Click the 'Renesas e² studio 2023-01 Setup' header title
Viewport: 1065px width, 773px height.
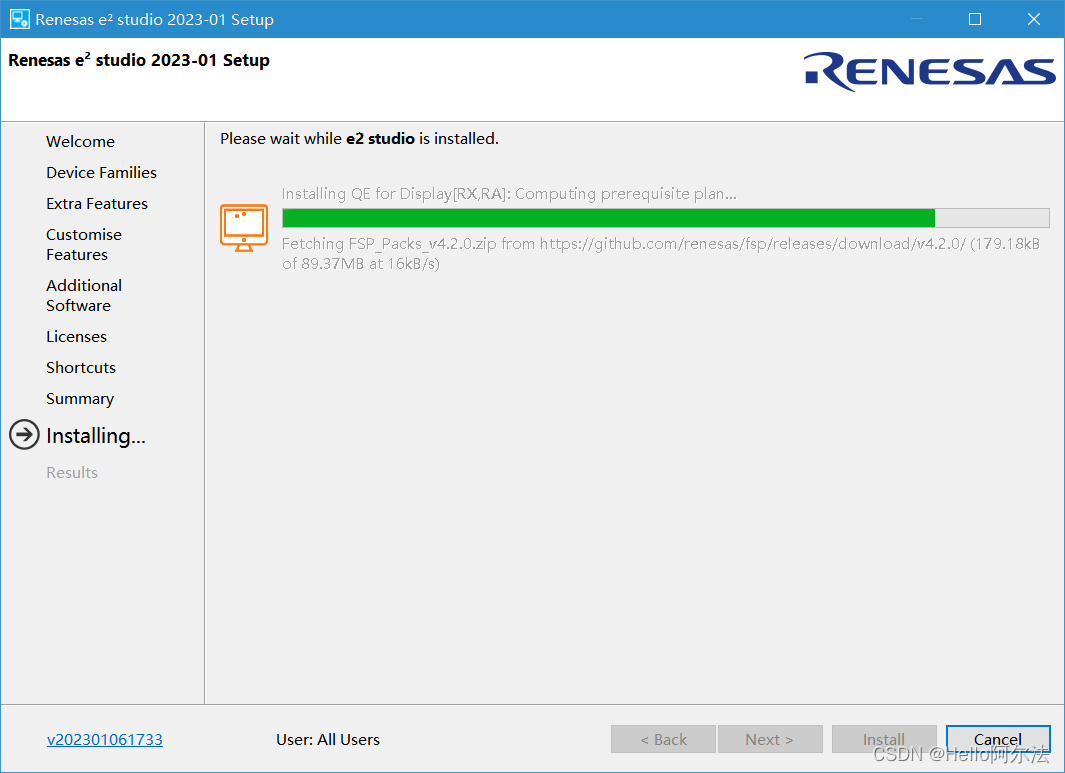(x=139, y=60)
